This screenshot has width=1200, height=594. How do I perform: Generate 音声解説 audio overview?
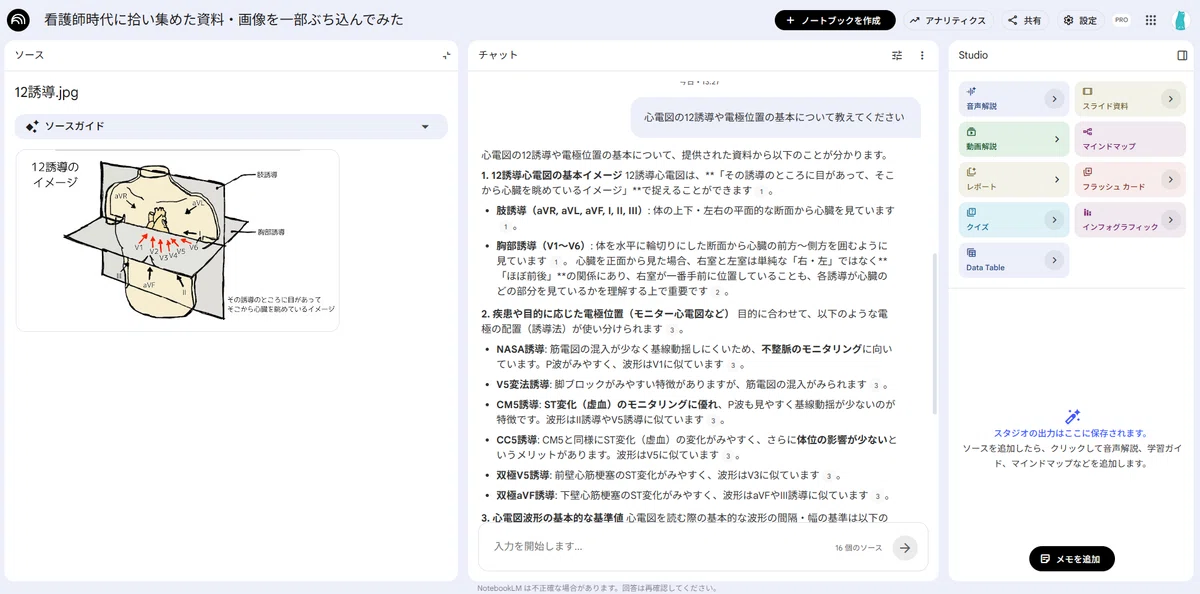pos(1014,97)
